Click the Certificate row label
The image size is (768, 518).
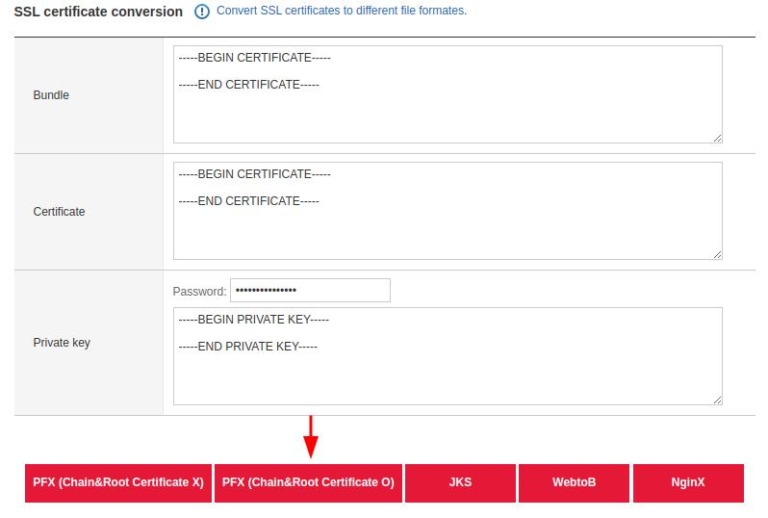point(59,212)
